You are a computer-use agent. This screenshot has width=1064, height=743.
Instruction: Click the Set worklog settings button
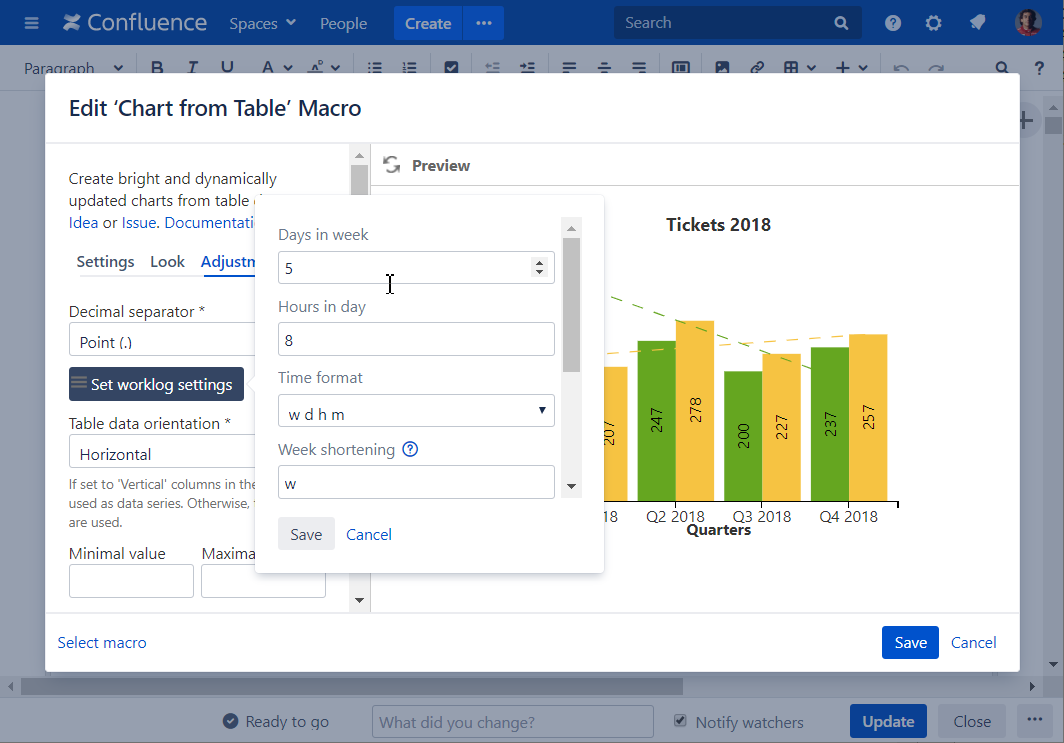156,384
